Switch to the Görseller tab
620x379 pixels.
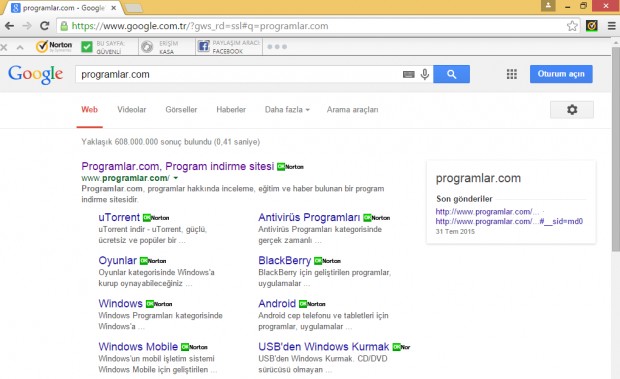click(181, 109)
